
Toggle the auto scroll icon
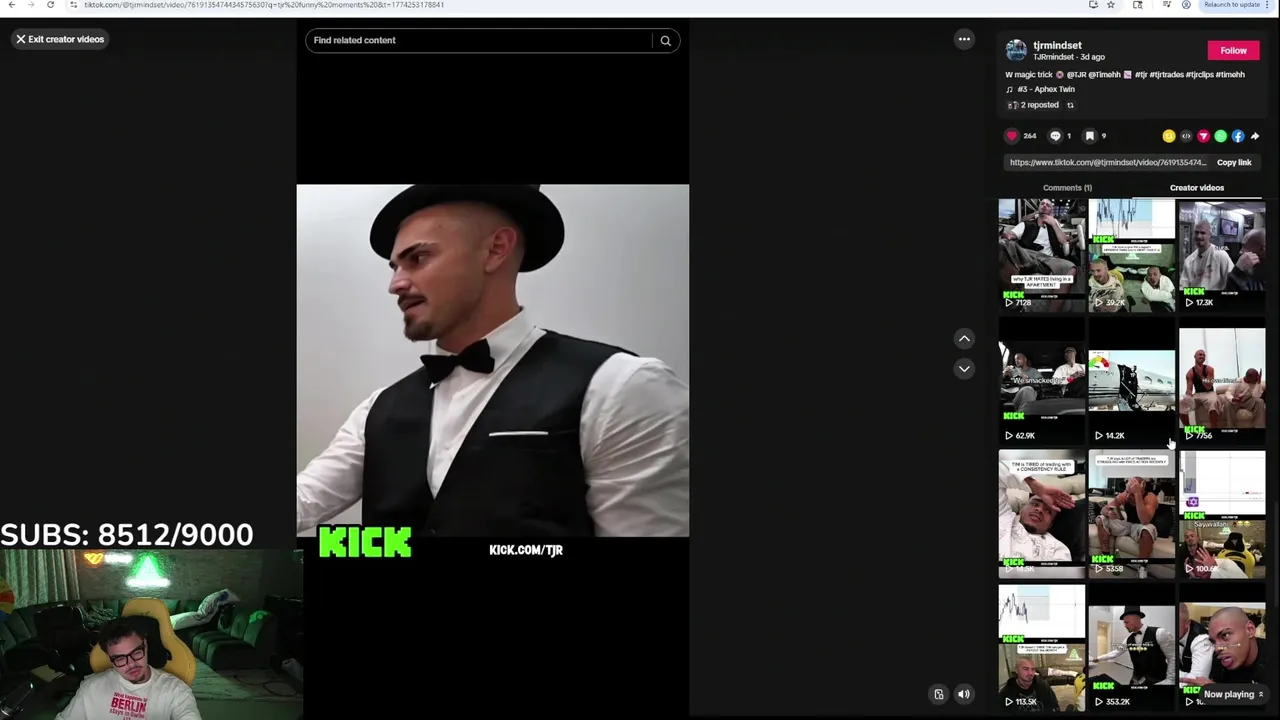939,694
